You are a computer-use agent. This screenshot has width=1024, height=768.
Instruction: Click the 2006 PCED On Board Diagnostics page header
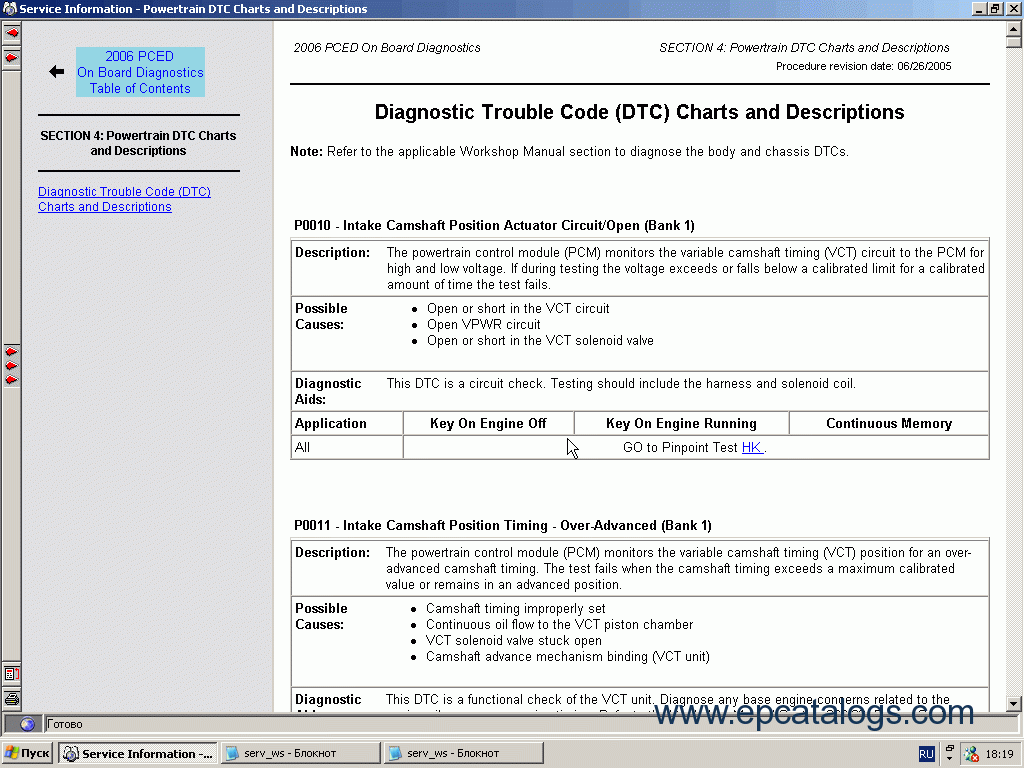[x=387, y=48]
